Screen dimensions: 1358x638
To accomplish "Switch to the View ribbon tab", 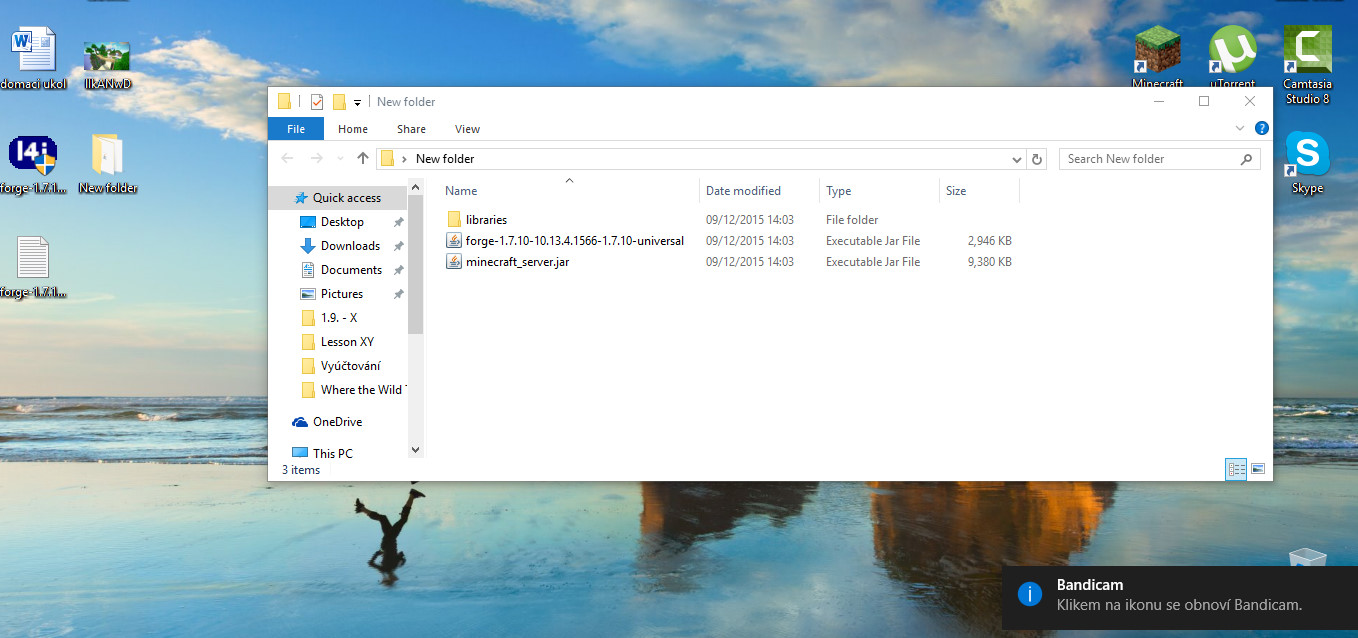I will pyautogui.click(x=467, y=129).
